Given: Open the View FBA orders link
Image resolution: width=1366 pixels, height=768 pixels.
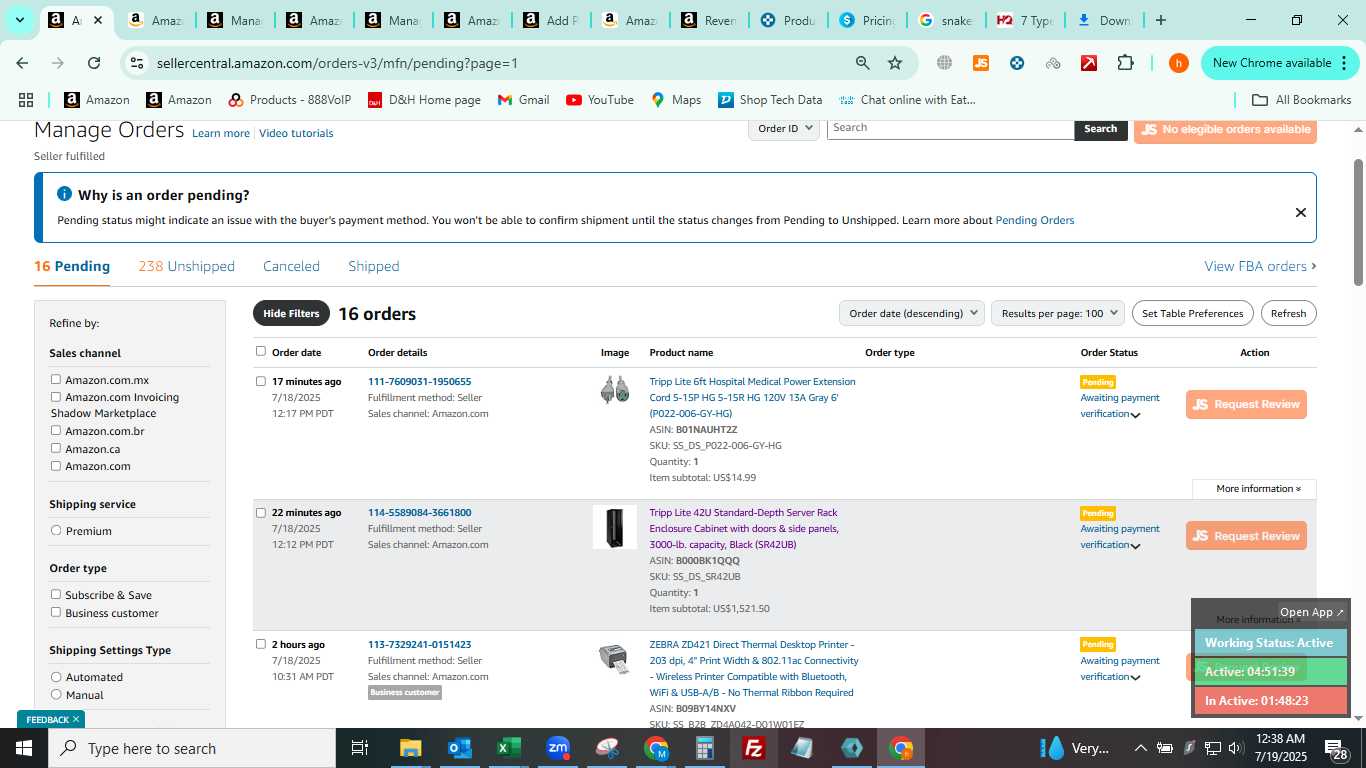Looking at the screenshot, I should coord(1260,266).
